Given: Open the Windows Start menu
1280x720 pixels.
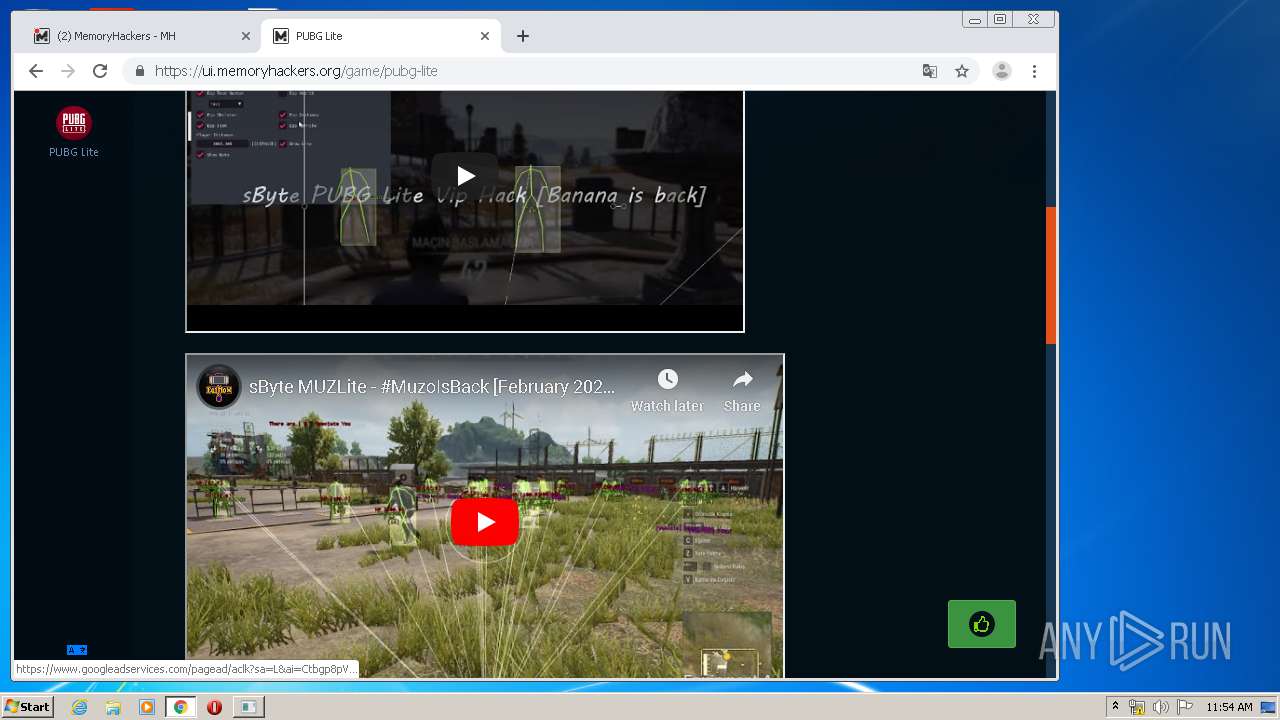Looking at the screenshot, I should coord(28,707).
